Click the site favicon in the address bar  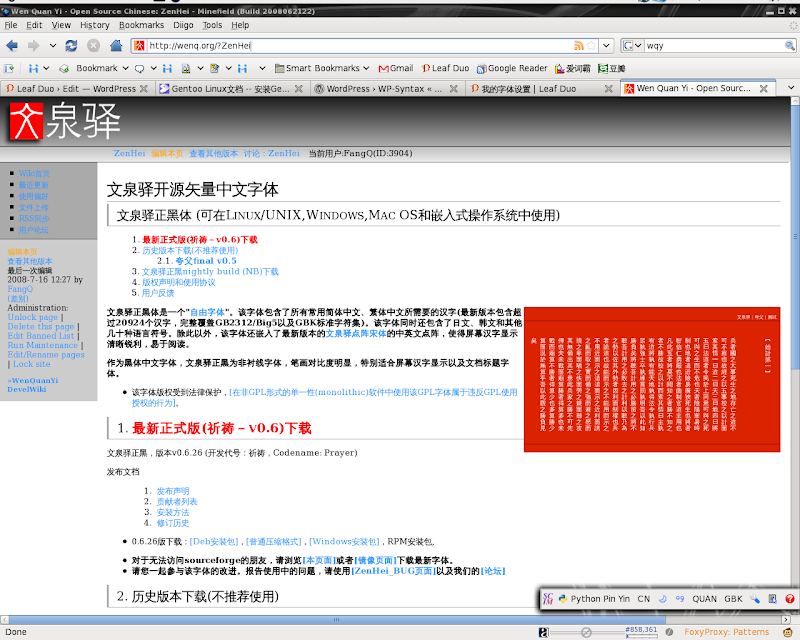[139, 45]
